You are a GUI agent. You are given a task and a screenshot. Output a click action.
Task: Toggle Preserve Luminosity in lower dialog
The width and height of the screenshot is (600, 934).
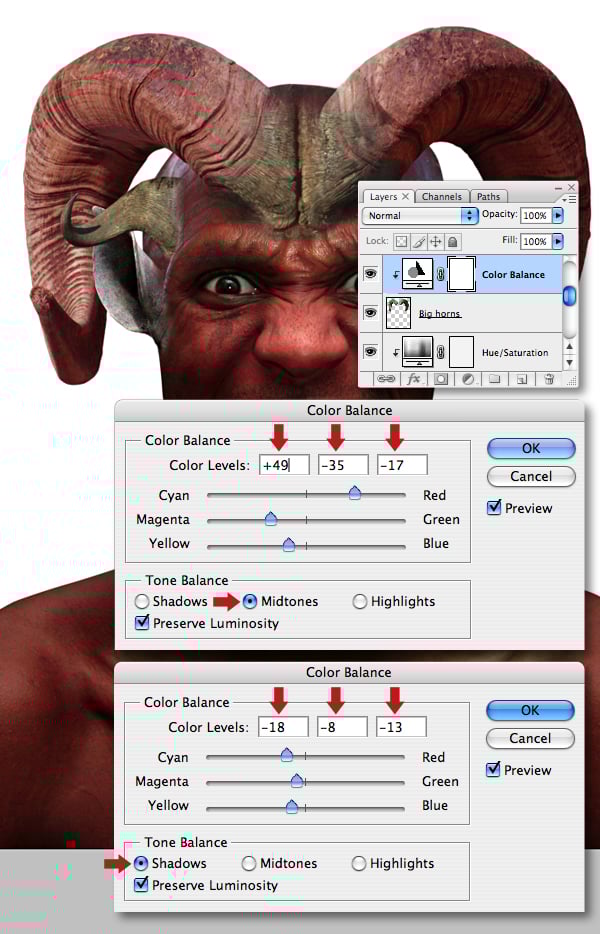pos(141,885)
